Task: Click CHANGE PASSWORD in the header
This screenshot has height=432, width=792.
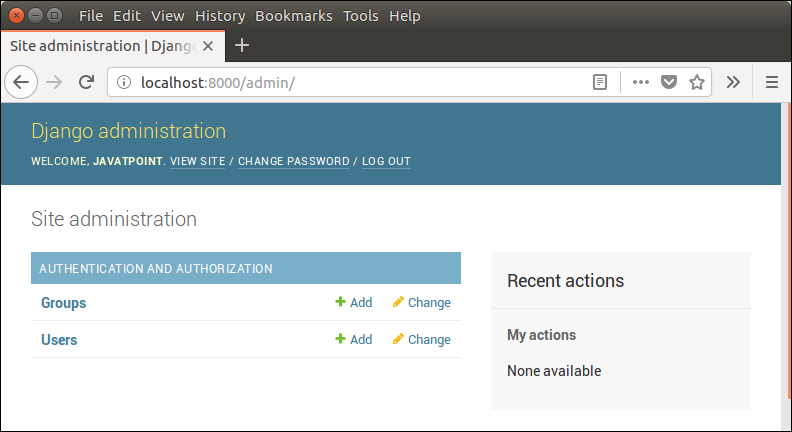Action: 293,161
